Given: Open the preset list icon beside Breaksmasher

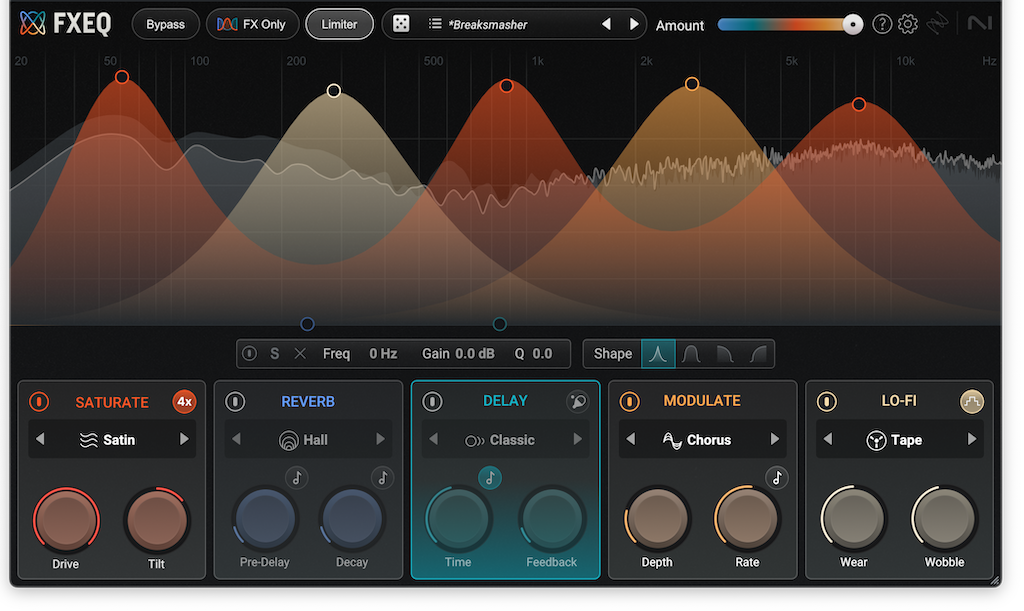Looking at the screenshot, I should 435,24.
